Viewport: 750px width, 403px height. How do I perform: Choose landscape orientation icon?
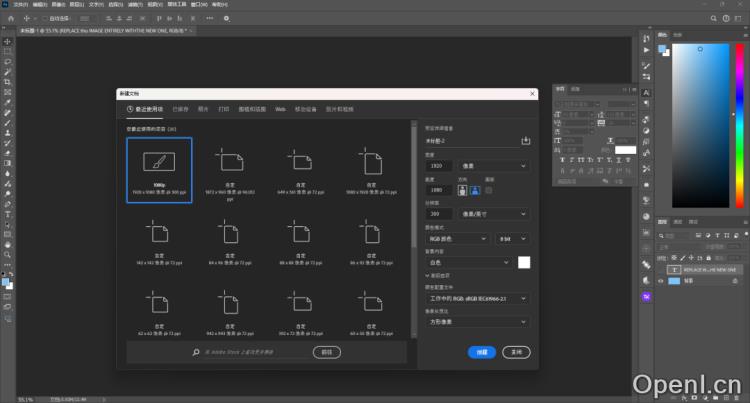pyautogui.click(x=475, y=189)
